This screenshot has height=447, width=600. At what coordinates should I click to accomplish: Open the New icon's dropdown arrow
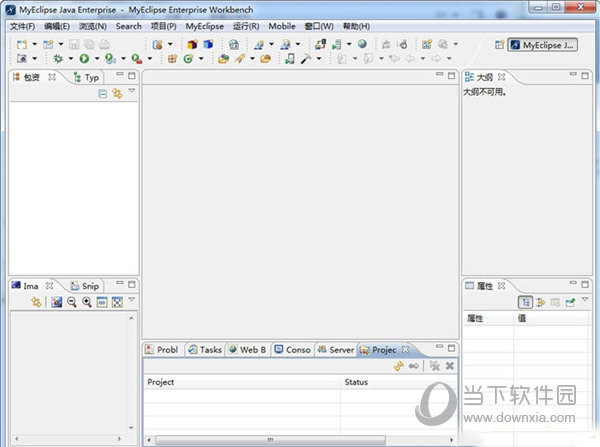(34, 44)
